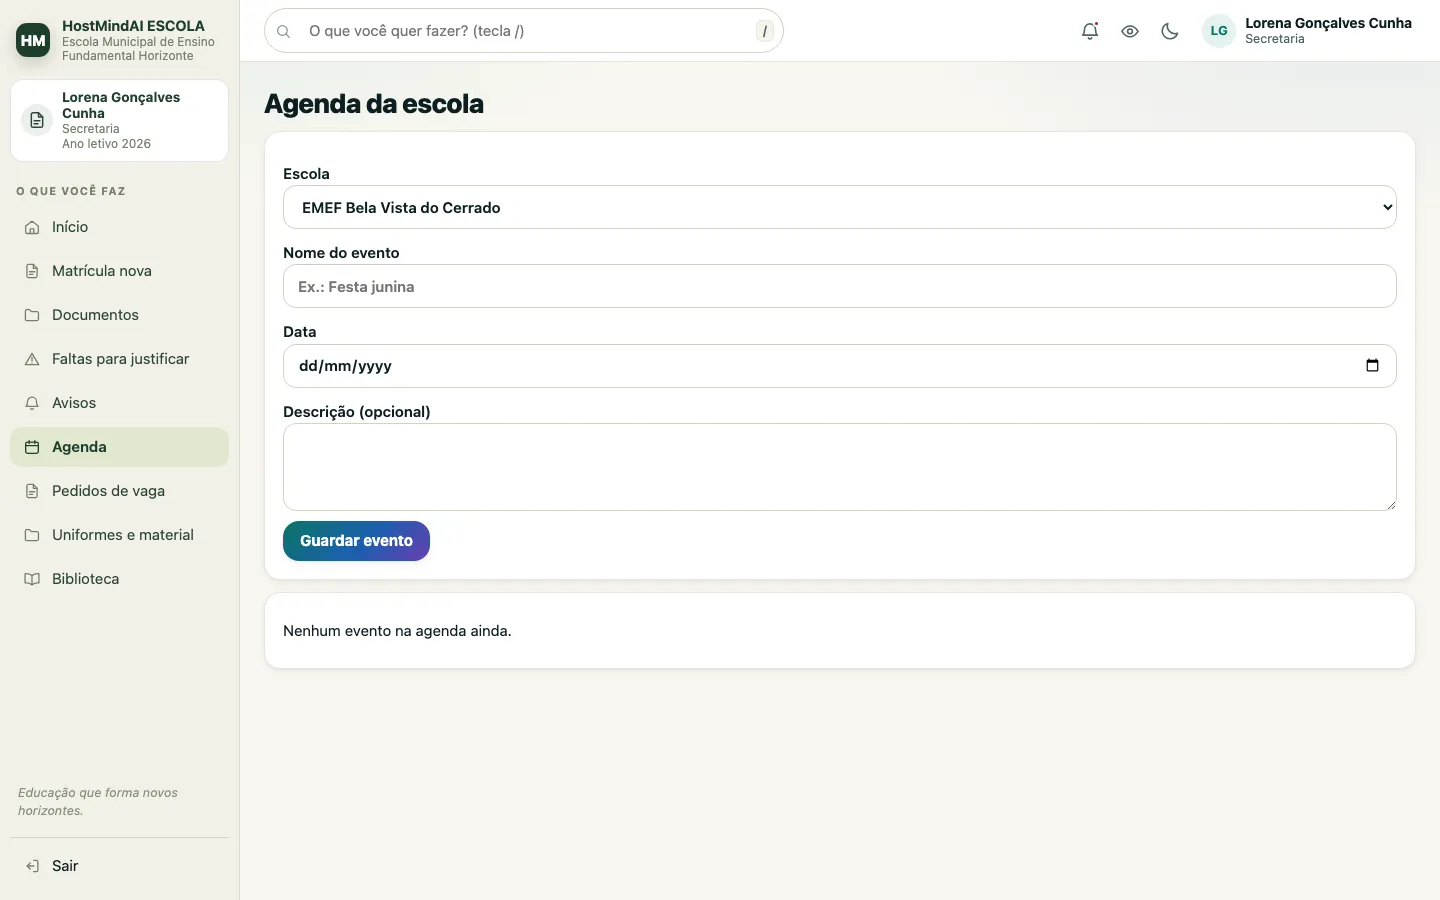Click the "Agenda da escola" heading
1440x900 pixels.
click(374, 104)
